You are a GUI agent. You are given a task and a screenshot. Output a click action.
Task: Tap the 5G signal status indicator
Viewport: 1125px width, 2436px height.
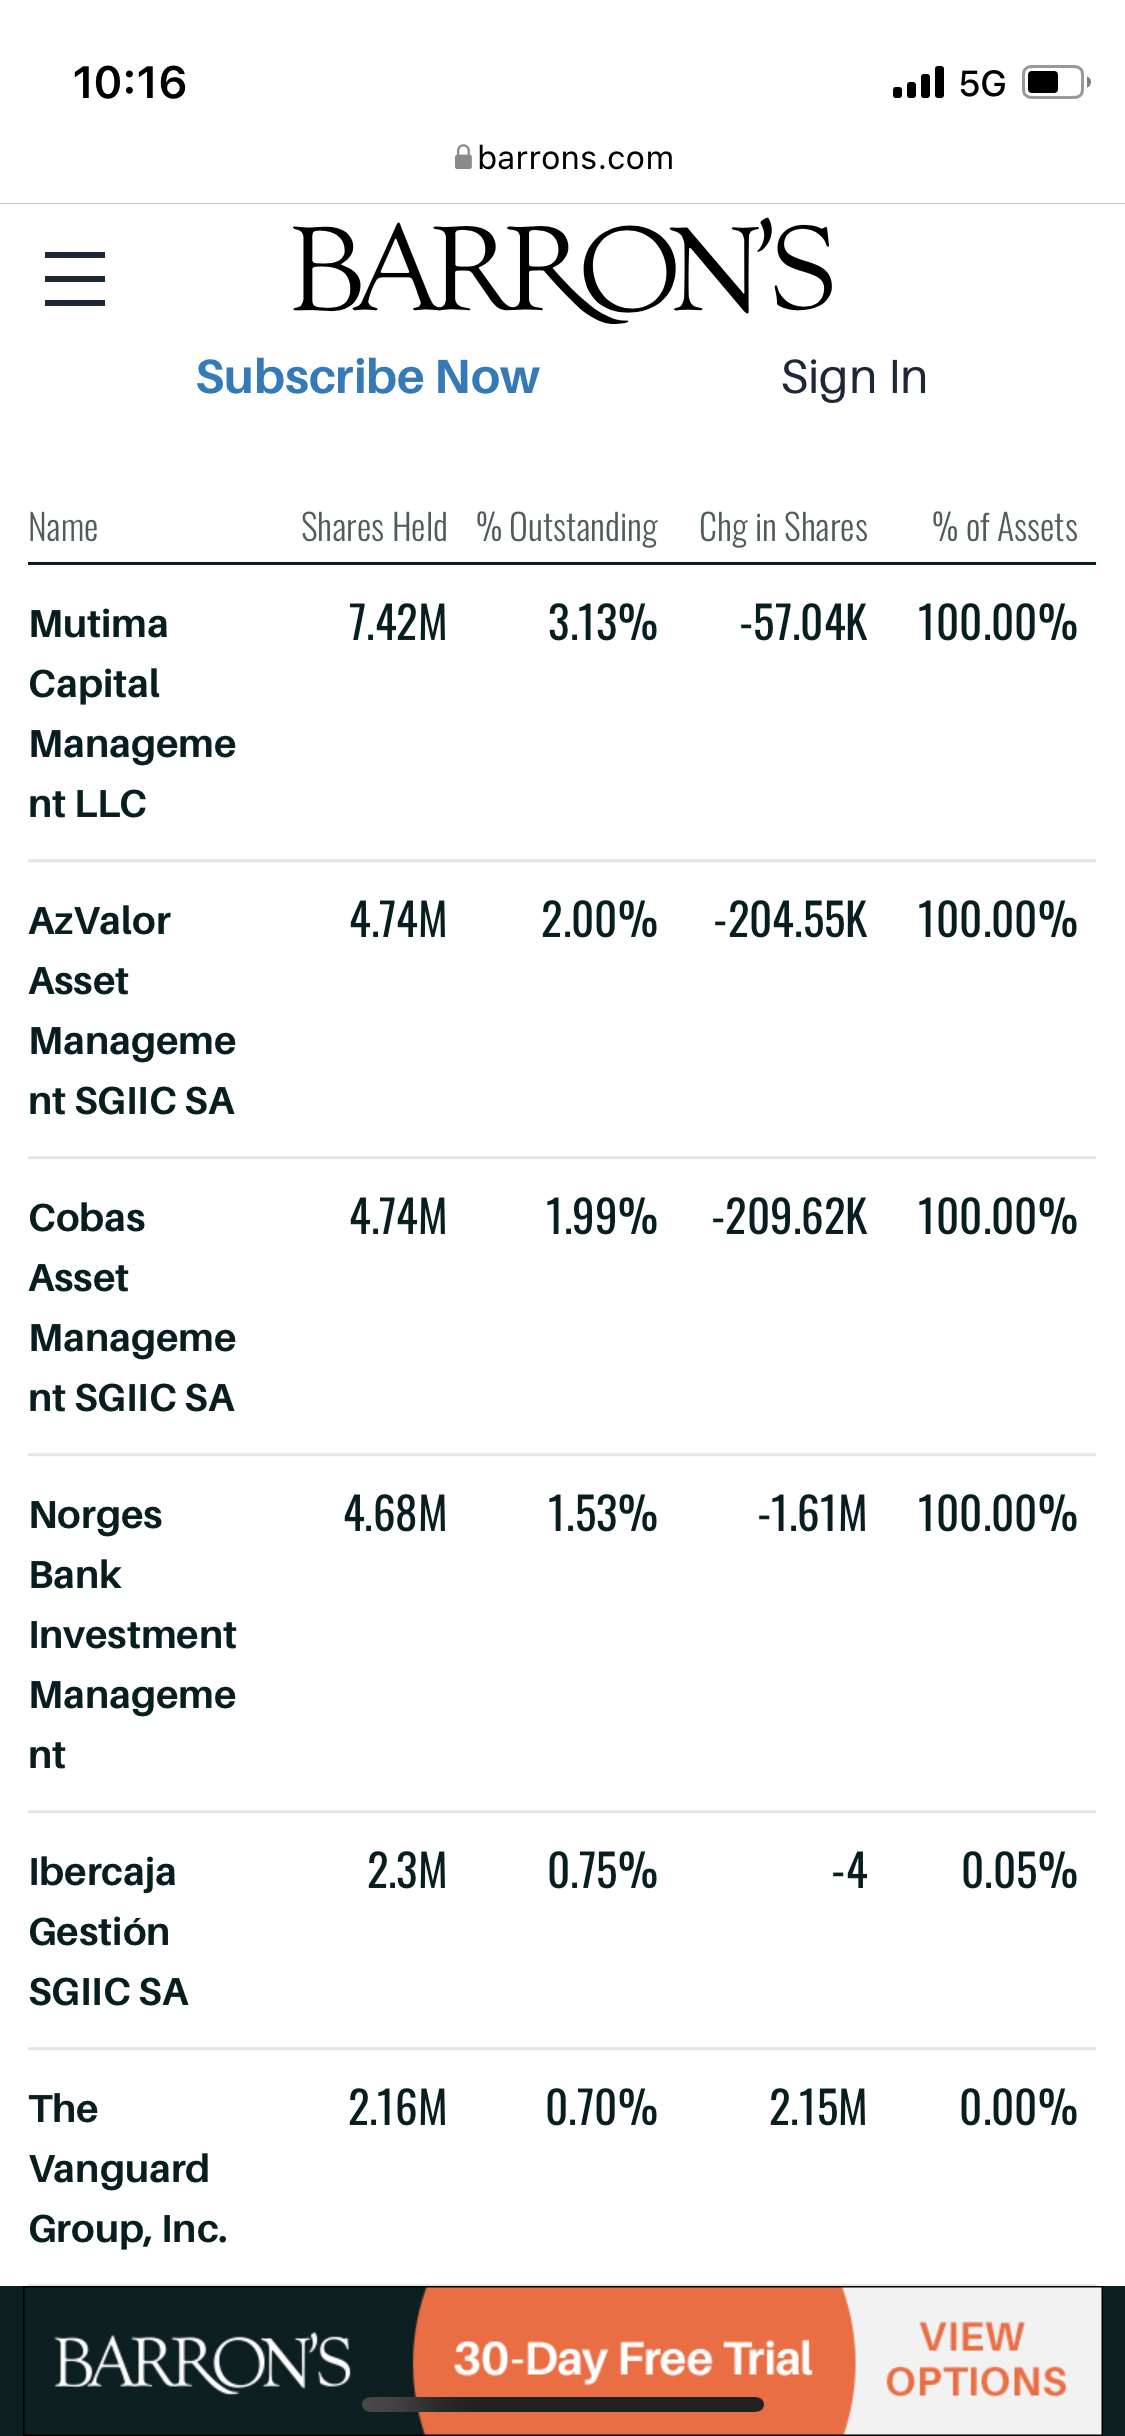[x=981, y=83]
